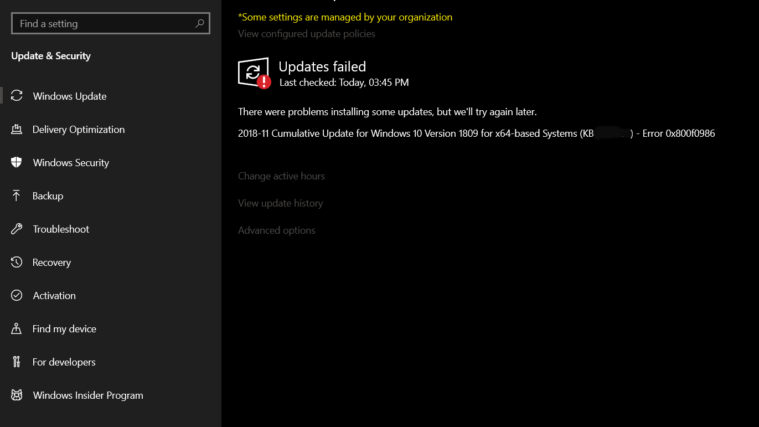The height and width of the screenshot is (427, 759).
Task: Click the Windows Security shield icon
Action: pyautogui.click(x=16, y=162)
